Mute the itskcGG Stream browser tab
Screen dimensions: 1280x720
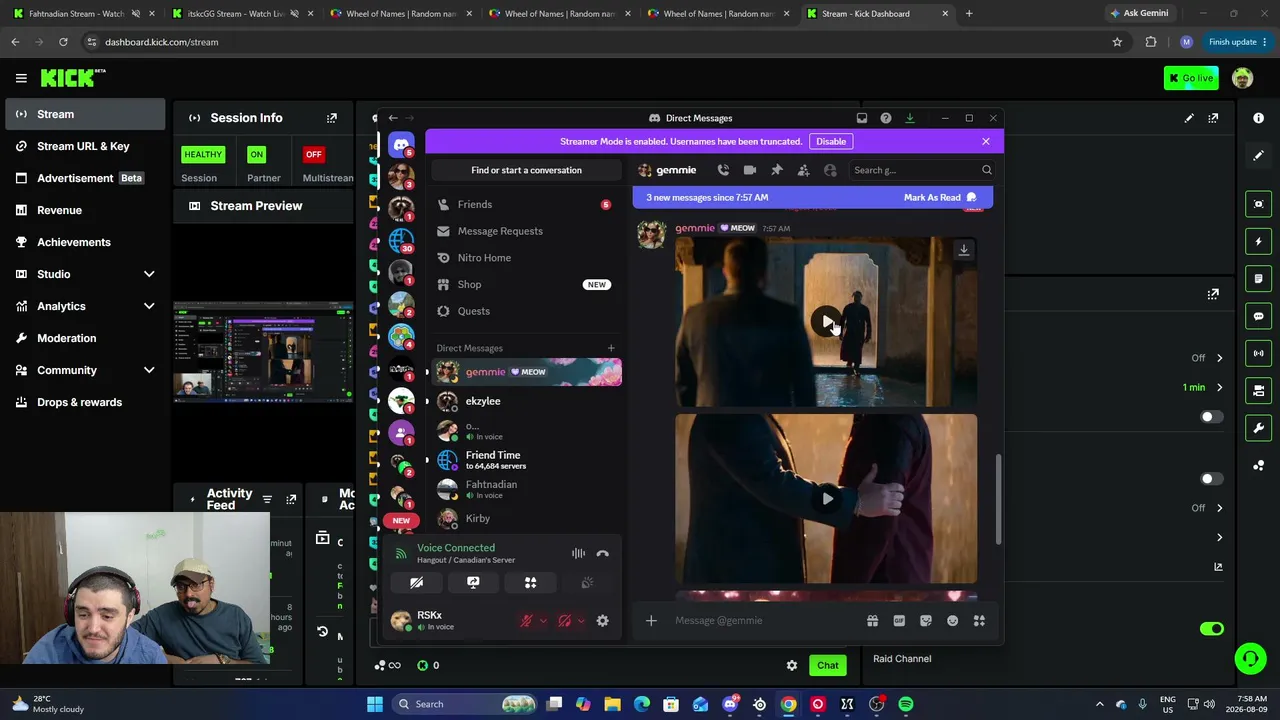294,14
